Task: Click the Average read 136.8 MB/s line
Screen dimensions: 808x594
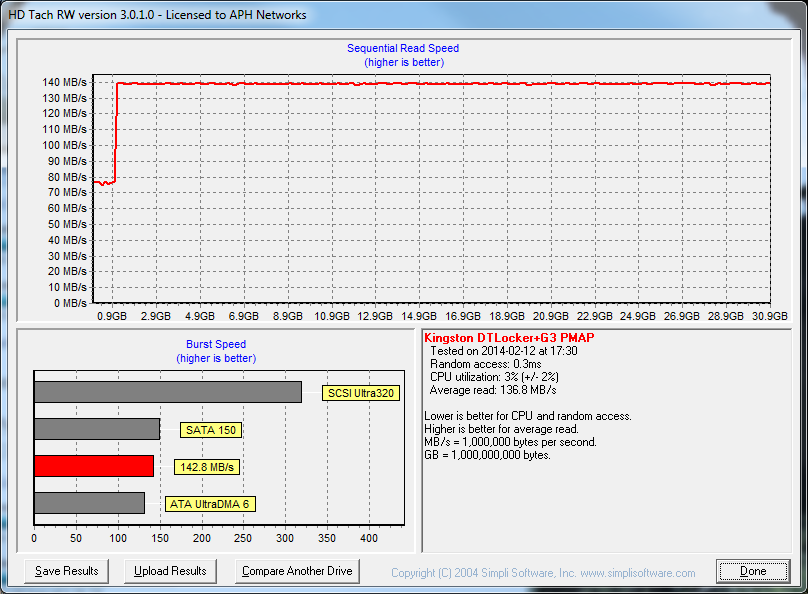Action: (x=492, y=390)
